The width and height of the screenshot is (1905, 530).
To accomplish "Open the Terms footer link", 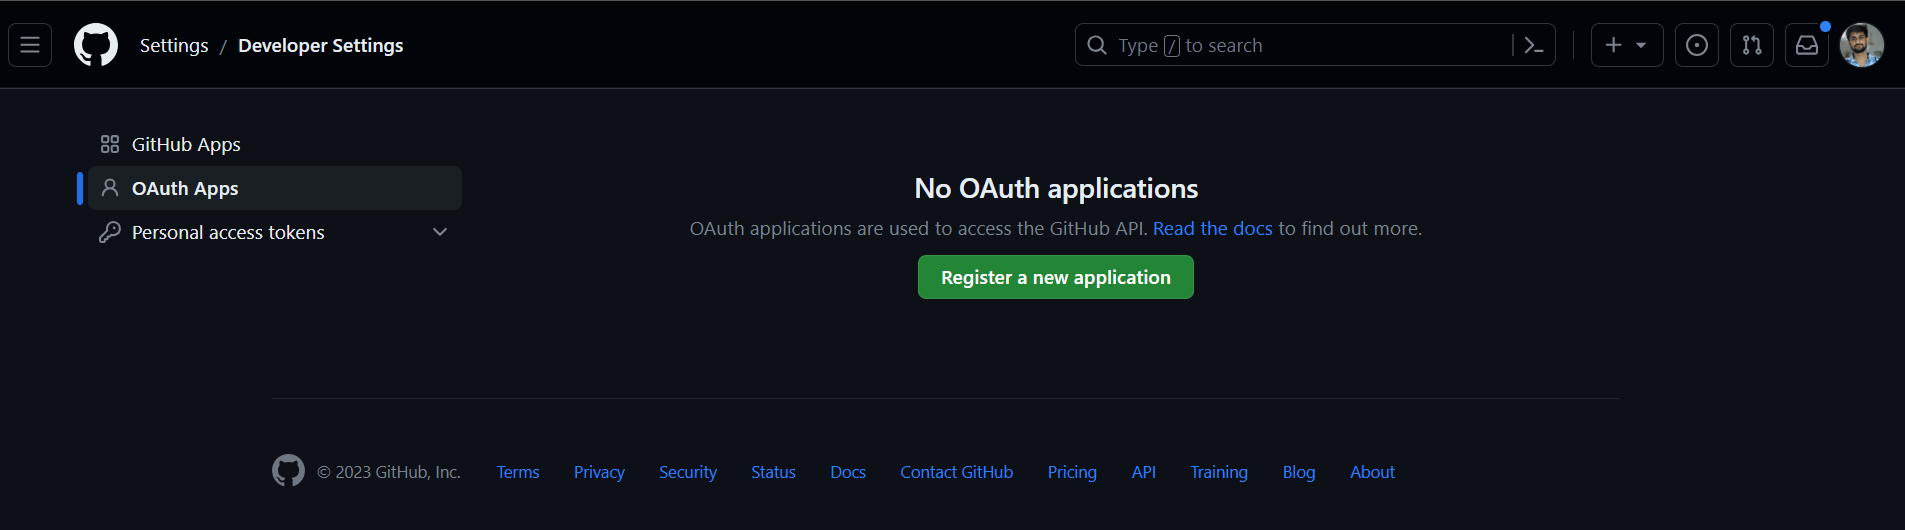I will click(518, 472).
